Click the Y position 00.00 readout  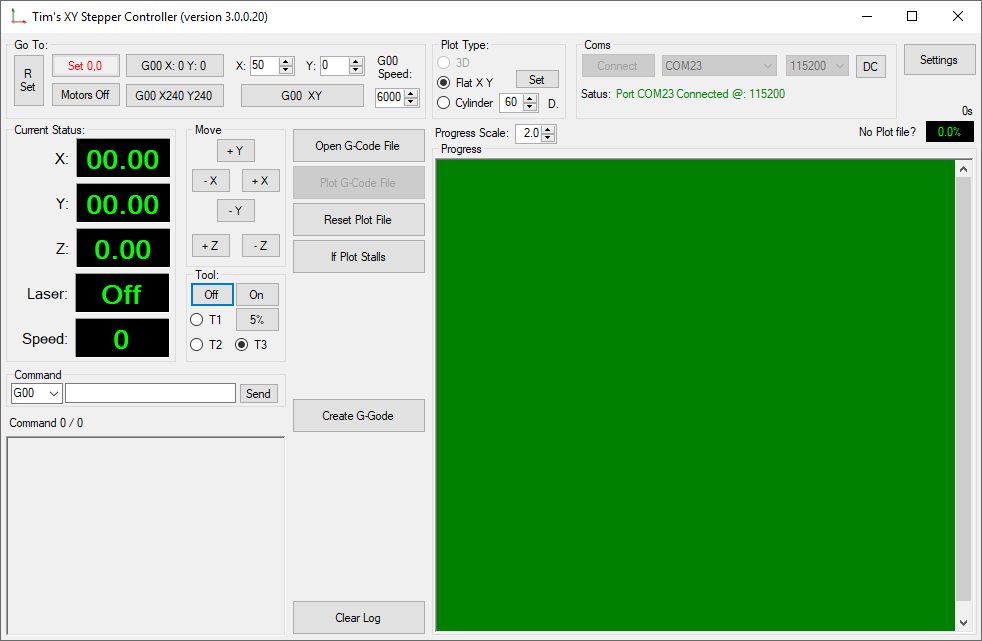coord(123,204)
